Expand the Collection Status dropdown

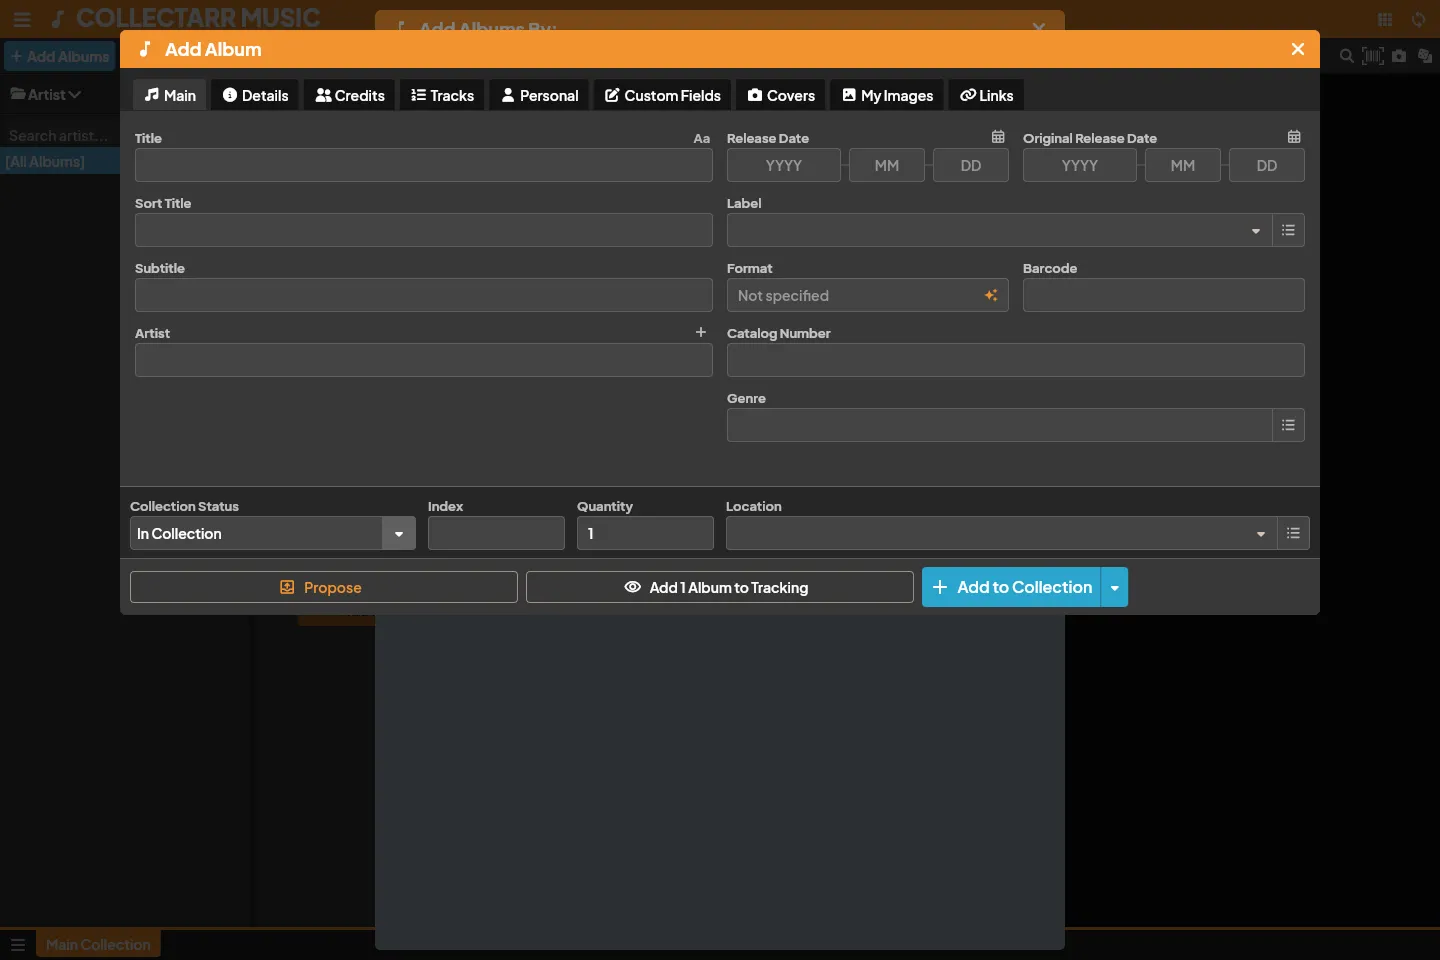[398, 533]
